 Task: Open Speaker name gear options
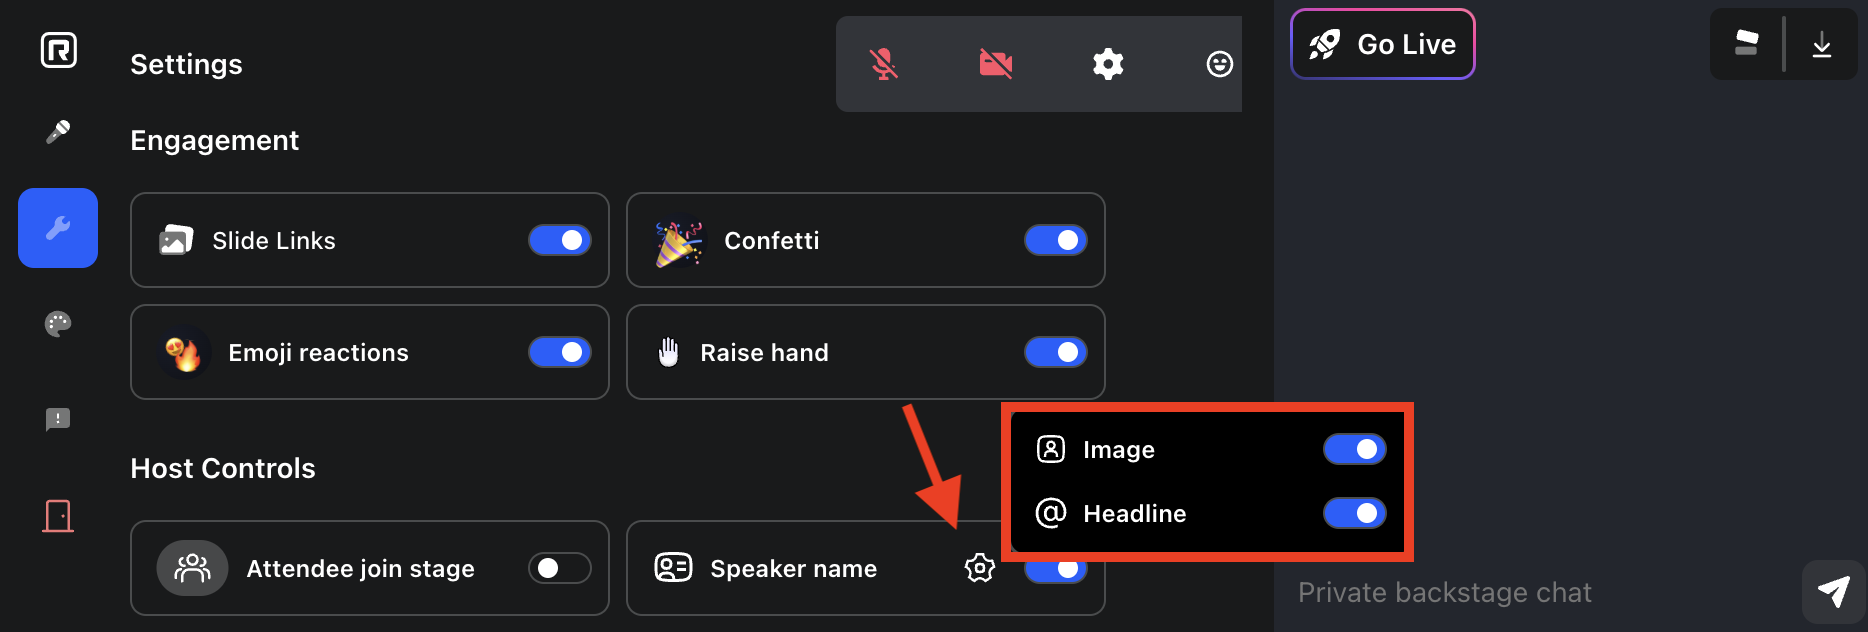point(980,568)
